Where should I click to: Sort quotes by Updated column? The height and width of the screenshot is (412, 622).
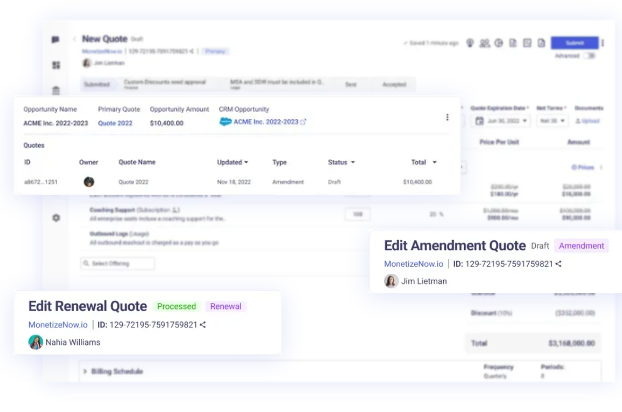point(232,162)
